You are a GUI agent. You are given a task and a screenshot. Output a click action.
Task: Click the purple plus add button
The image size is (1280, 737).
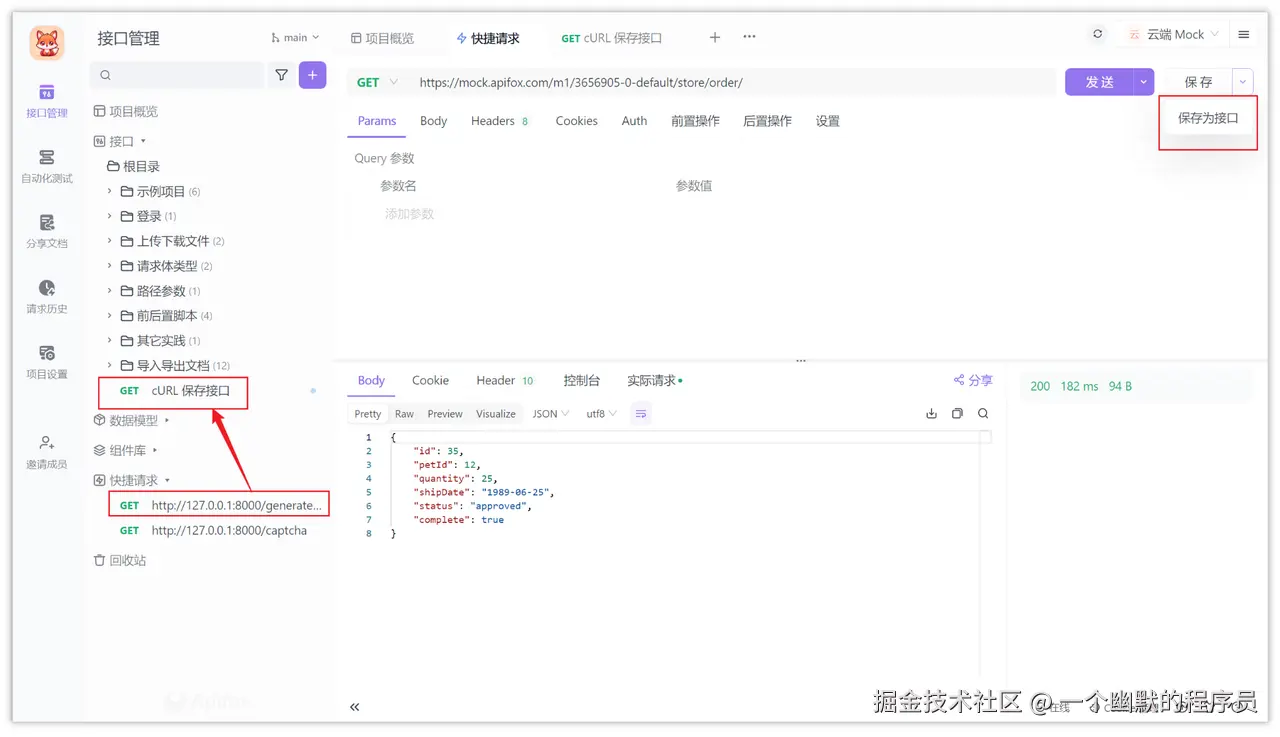coord(313,75)
